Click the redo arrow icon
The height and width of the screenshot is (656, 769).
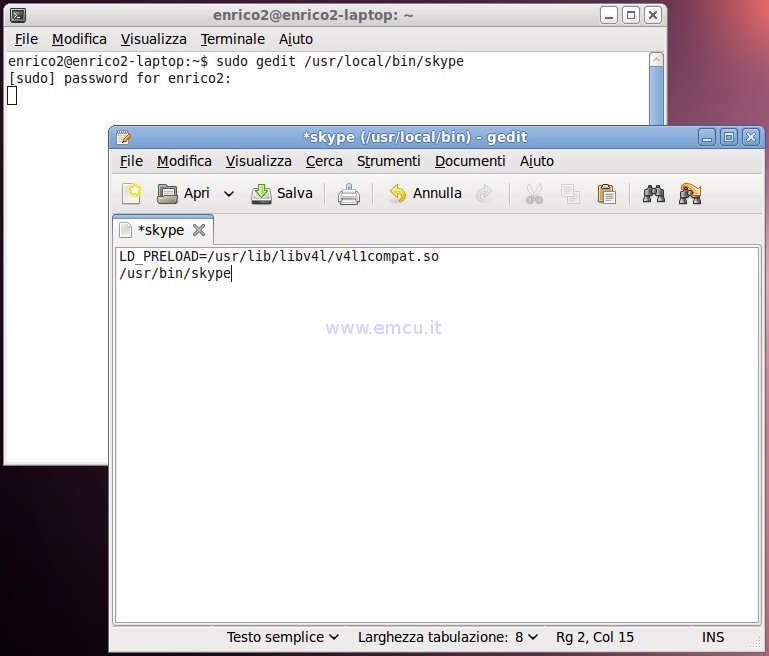pyautogui.click(x=484, y=194)
